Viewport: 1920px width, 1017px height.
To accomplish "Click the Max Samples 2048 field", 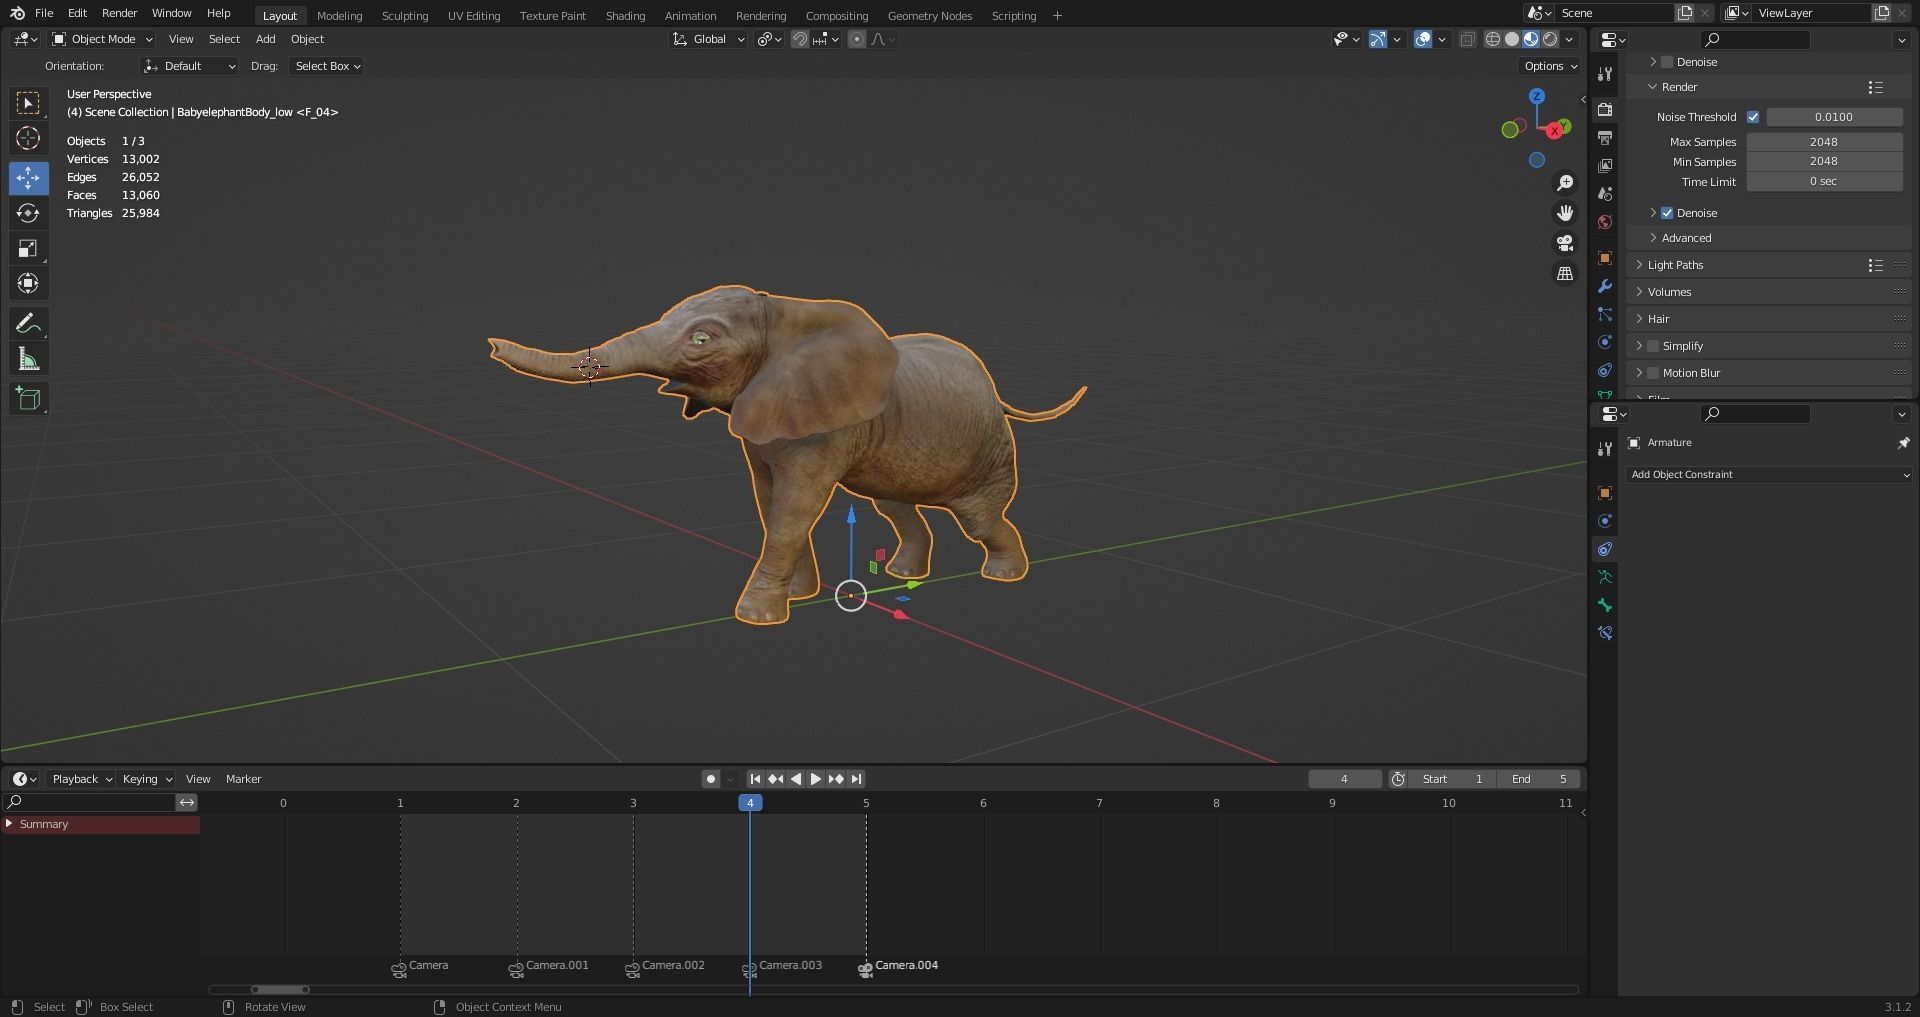I will pos(1824,142).
